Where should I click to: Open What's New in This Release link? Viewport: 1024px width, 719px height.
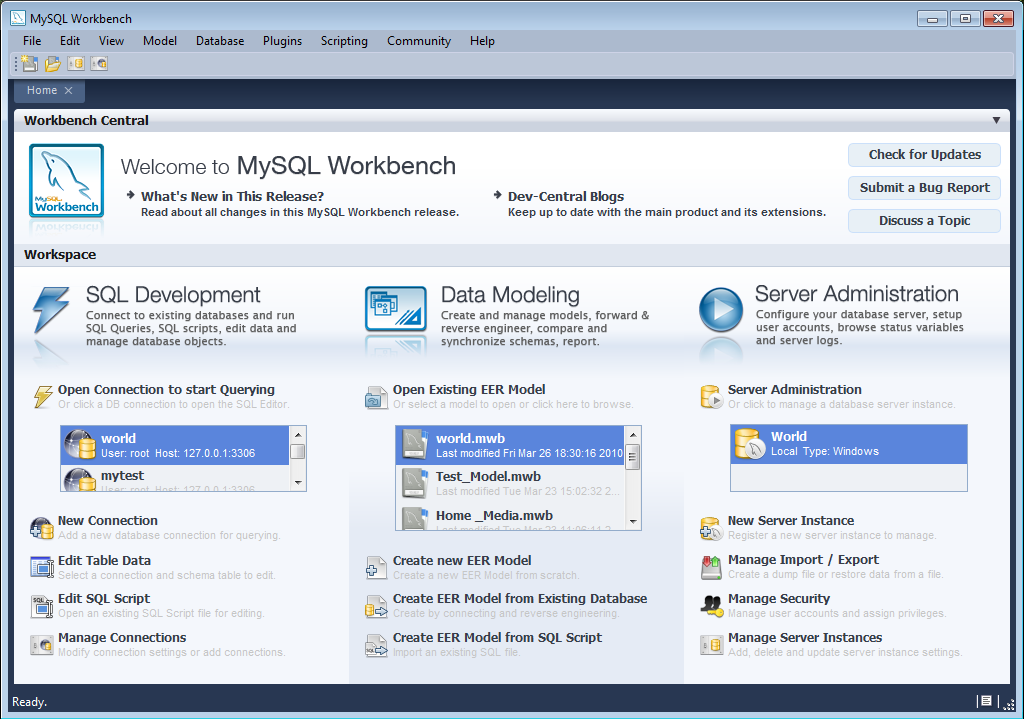pyautogui.click(x=232, y=196)
